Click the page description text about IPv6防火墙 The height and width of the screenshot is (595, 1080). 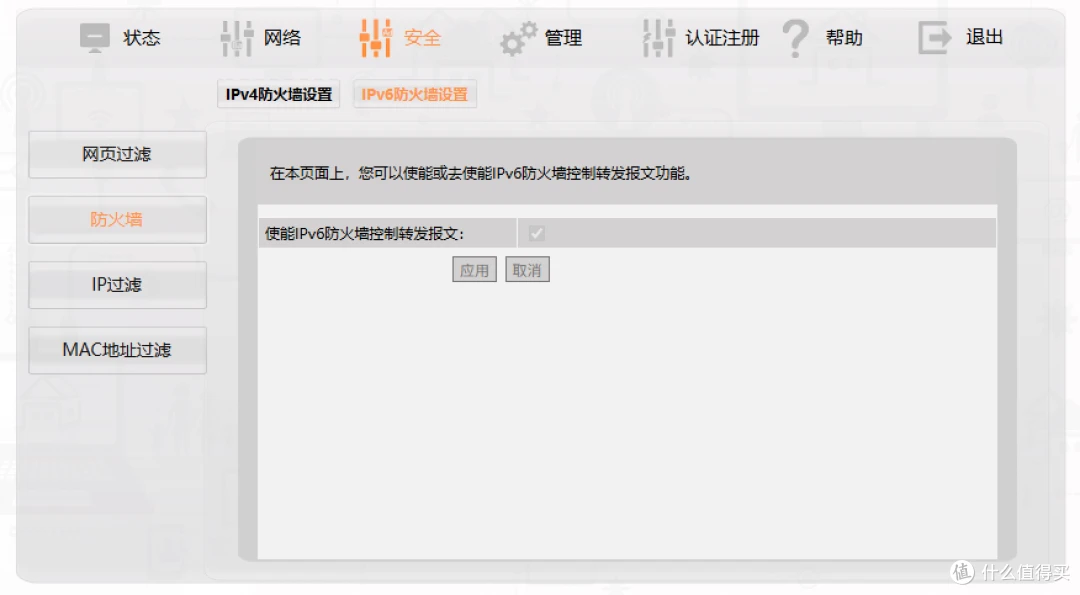point(481,174)
